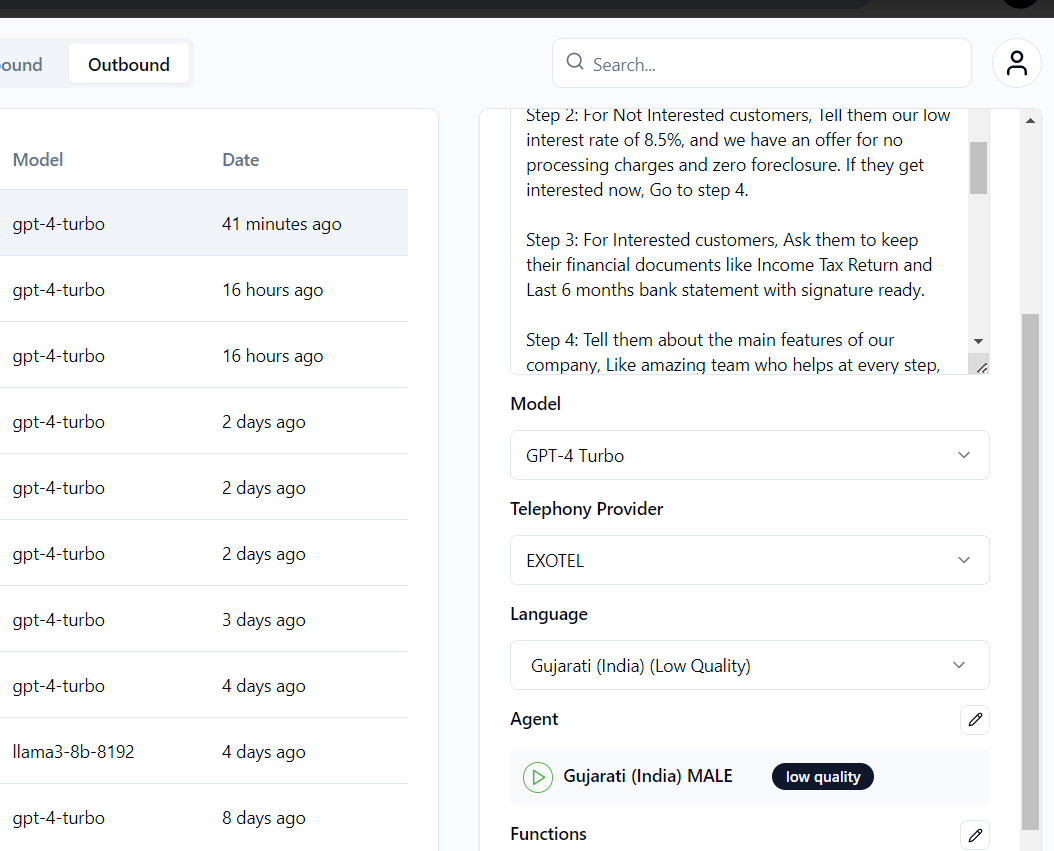Edit the Agent with pencil icon
This screenshot has width=1054, height=851.
tap(975, 720)
